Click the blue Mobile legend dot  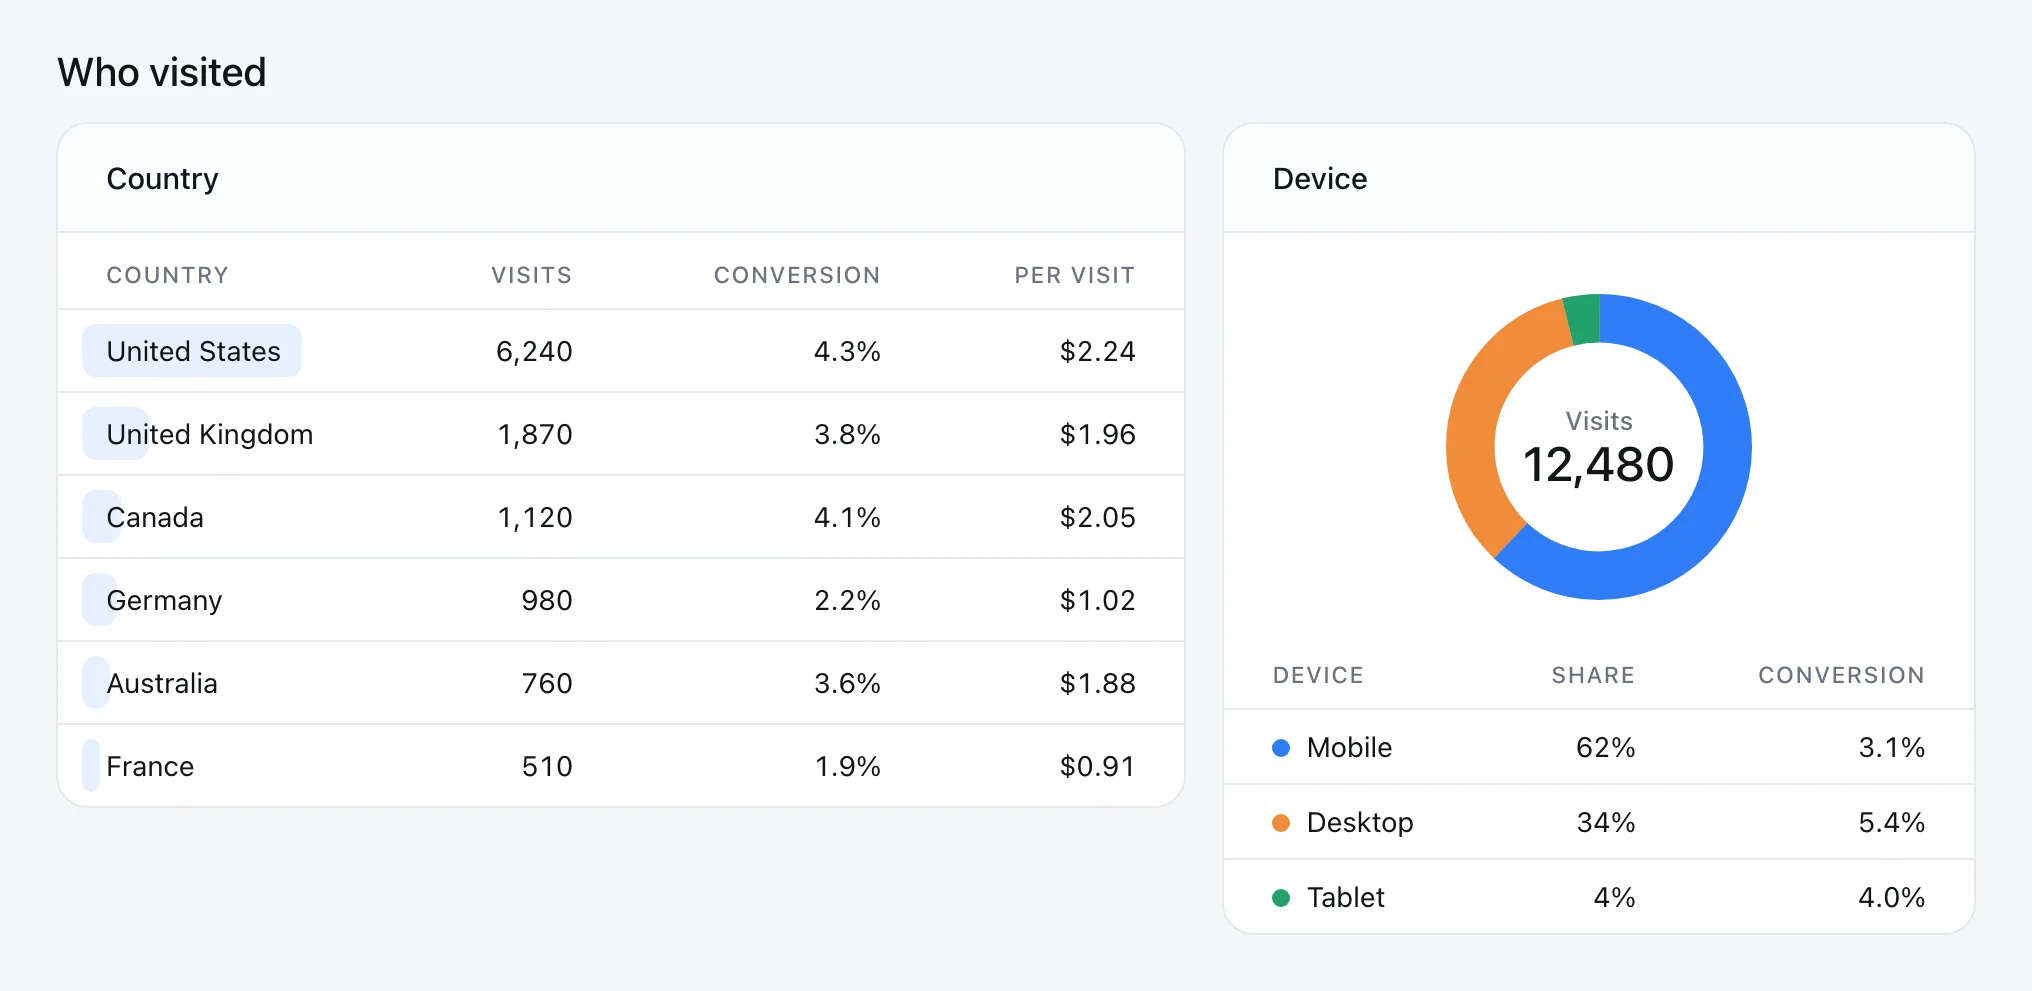pyautogui.click(x=1280, y=748)
